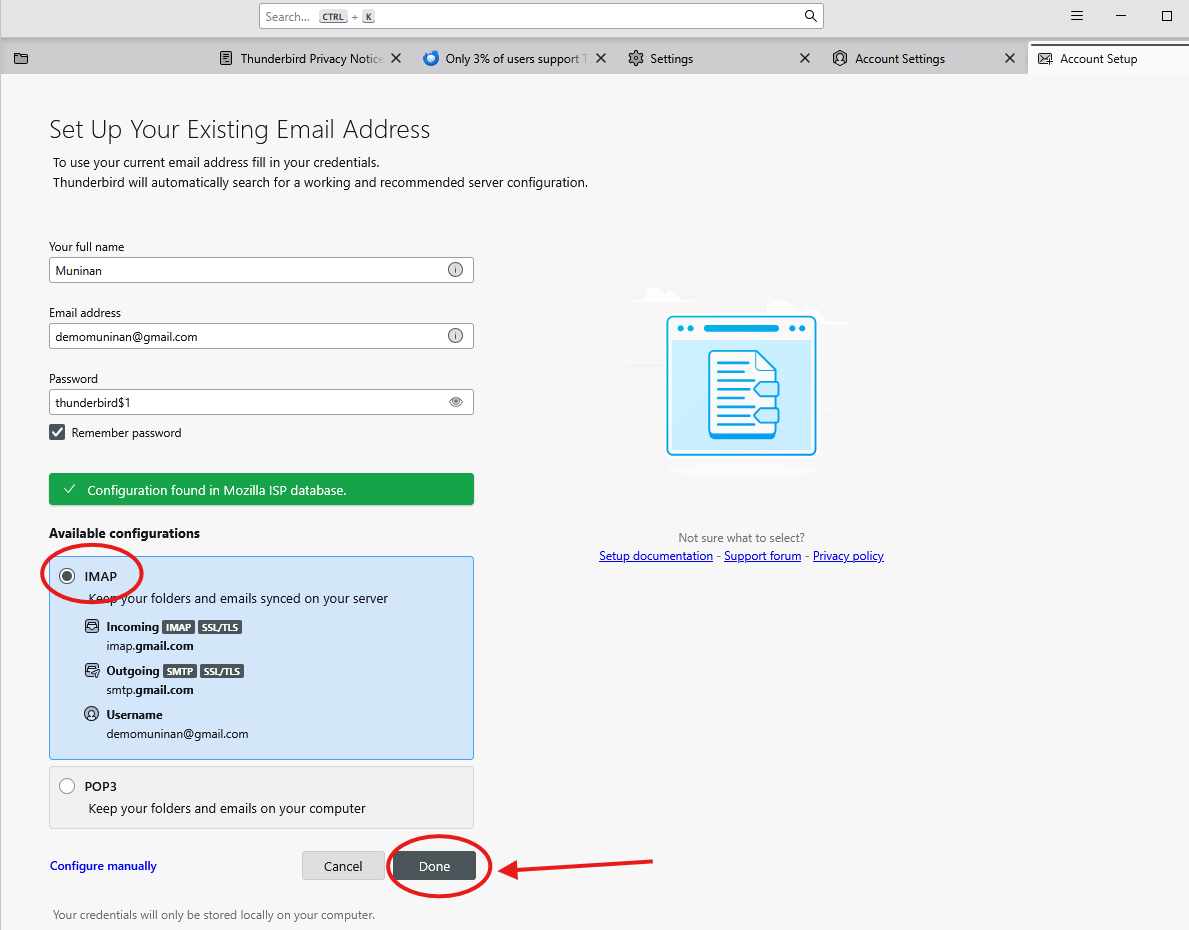
Task: Click the Cancel button
Action: coord(343,866)
